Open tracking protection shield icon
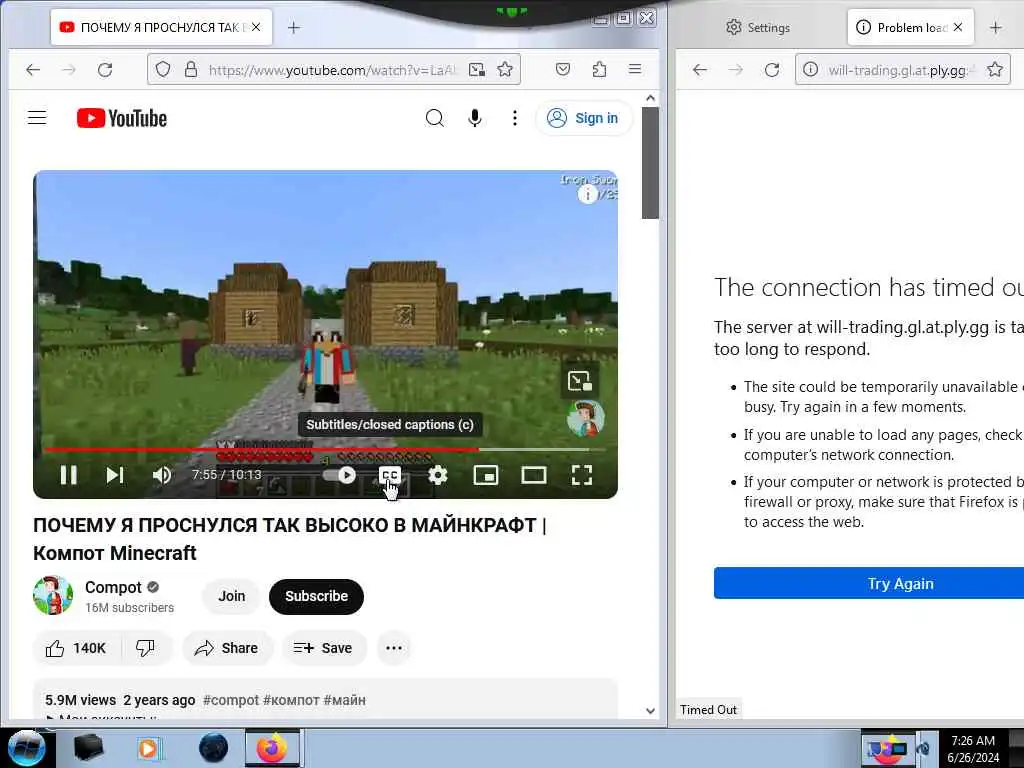 point(163,69)
